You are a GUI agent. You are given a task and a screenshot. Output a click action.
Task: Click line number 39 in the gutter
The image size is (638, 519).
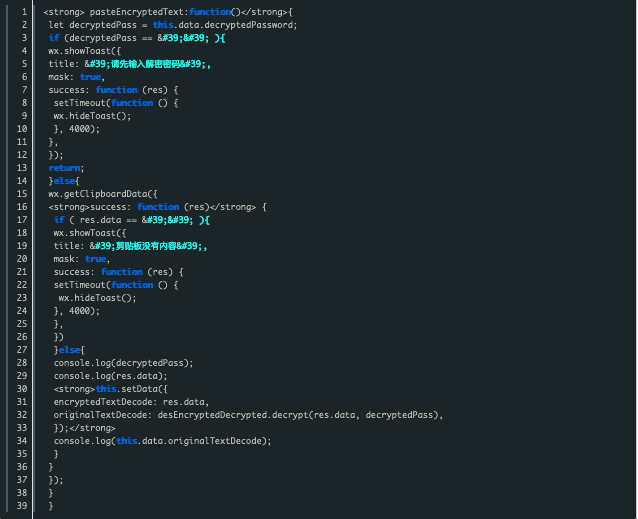(22, 506)
